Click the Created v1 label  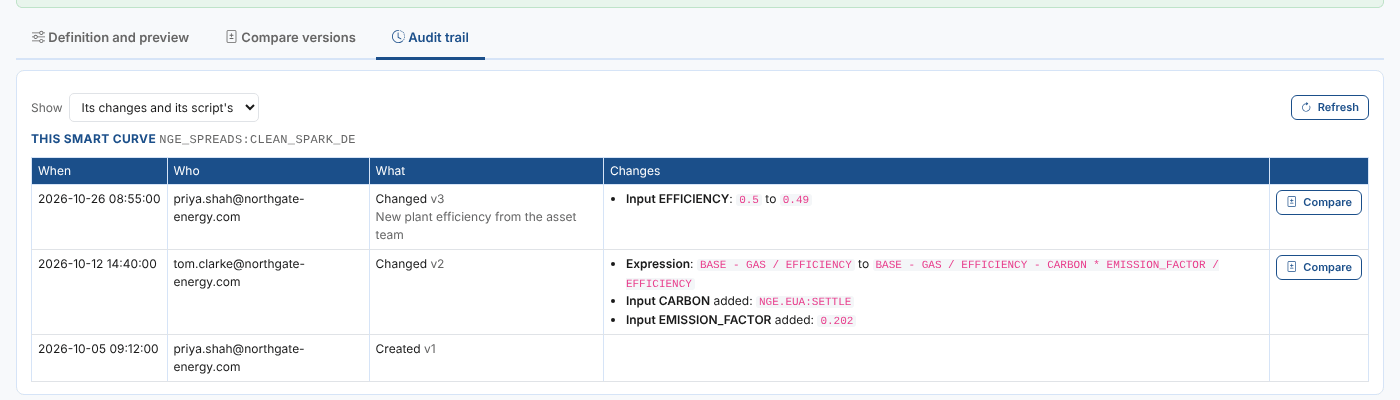point(406,350)
